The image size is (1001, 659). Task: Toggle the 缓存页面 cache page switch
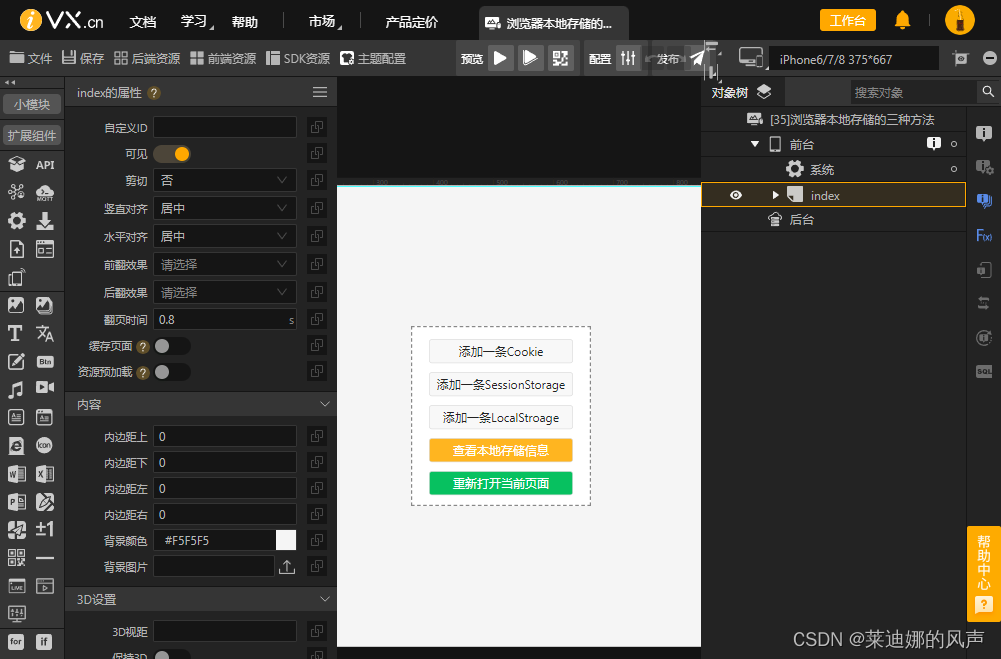coord(172,346)
